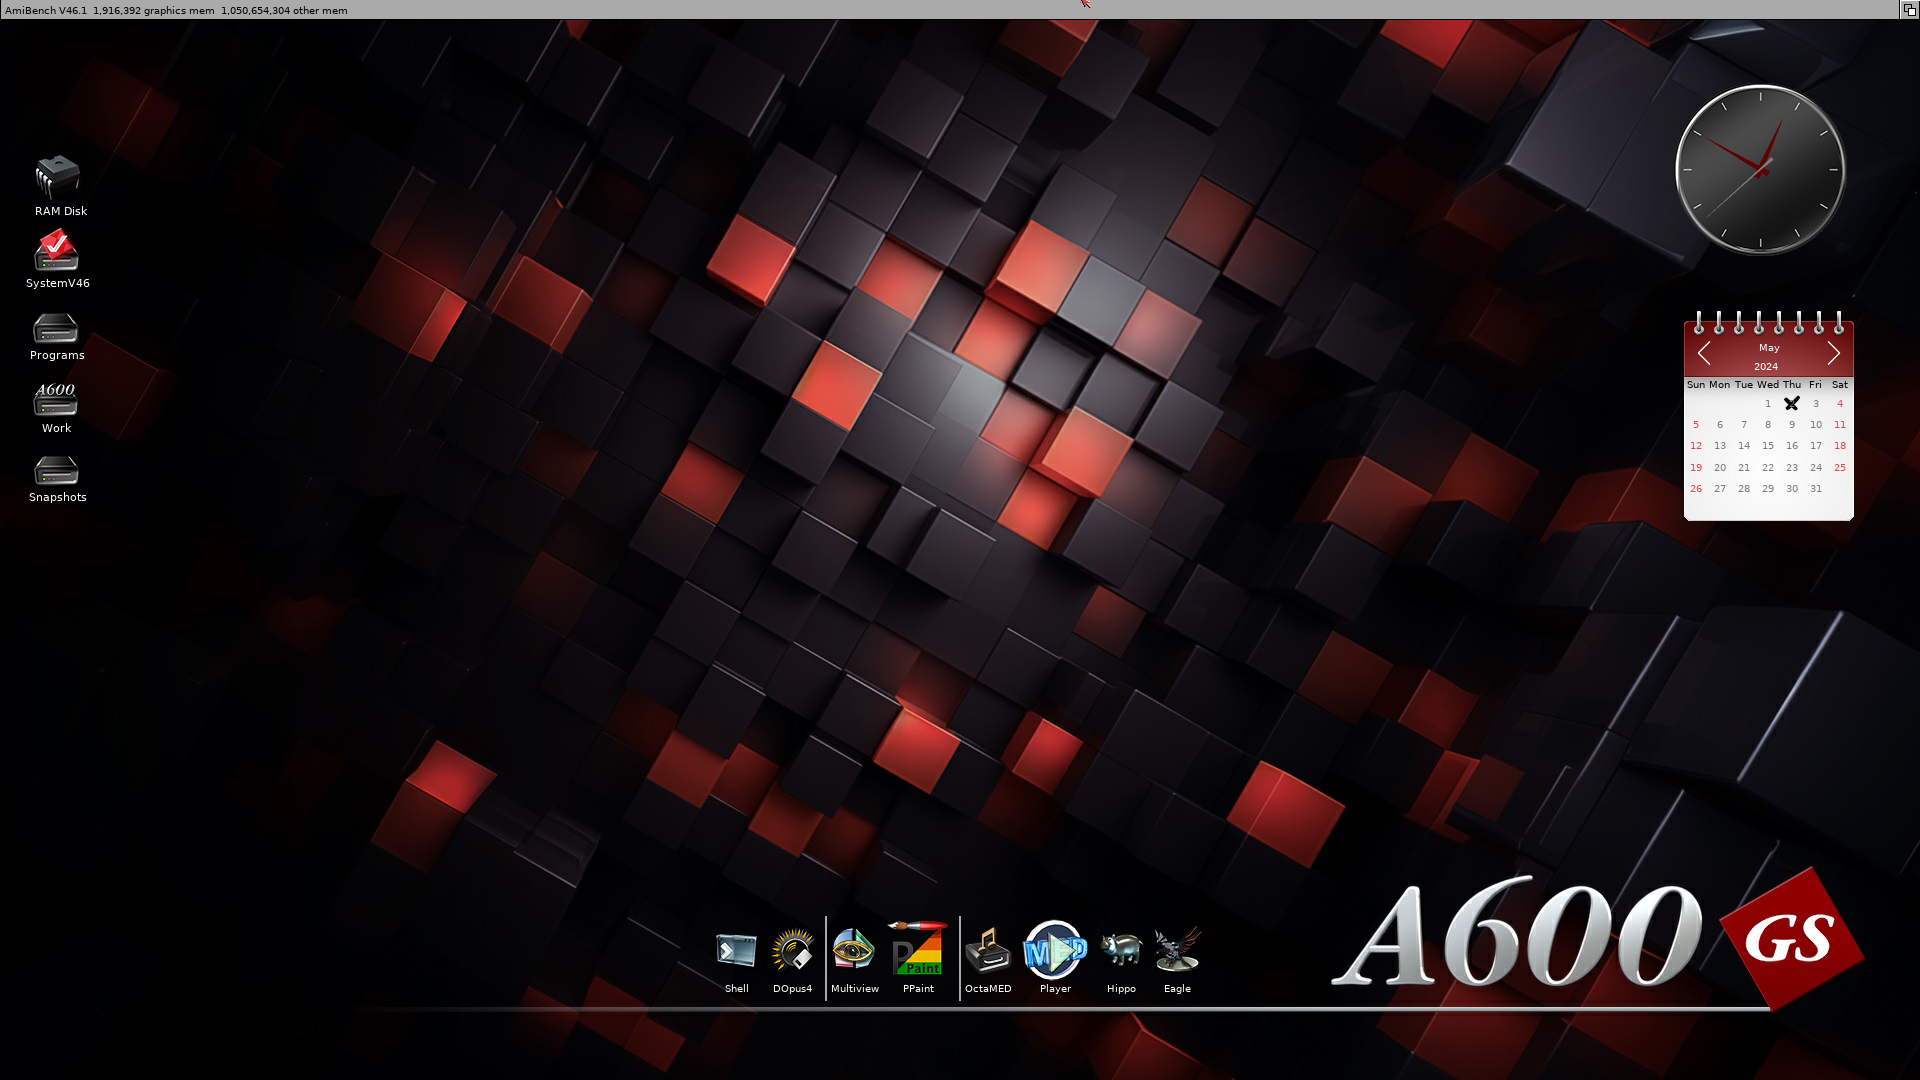Select May 29 in the calendar

click(x=1768, y=489)
